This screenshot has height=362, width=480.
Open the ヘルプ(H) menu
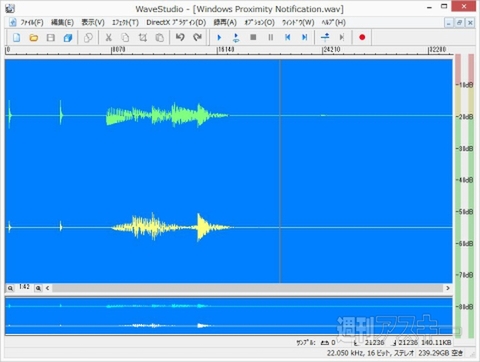pos(333,22)
